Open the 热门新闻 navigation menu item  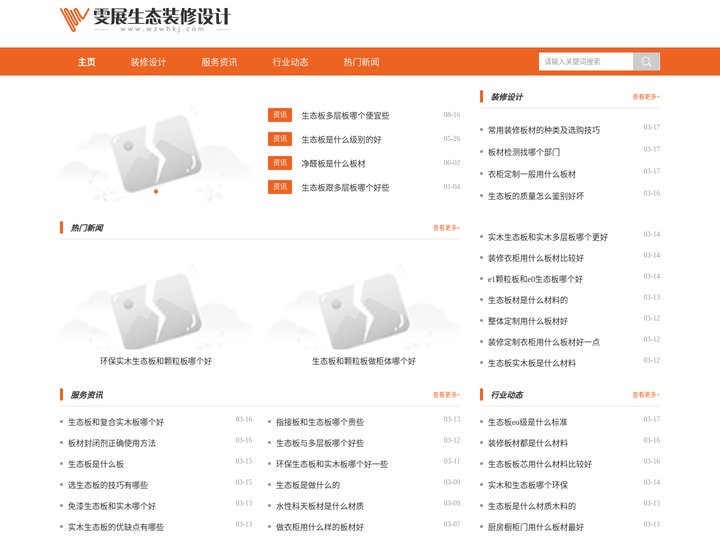361,62
